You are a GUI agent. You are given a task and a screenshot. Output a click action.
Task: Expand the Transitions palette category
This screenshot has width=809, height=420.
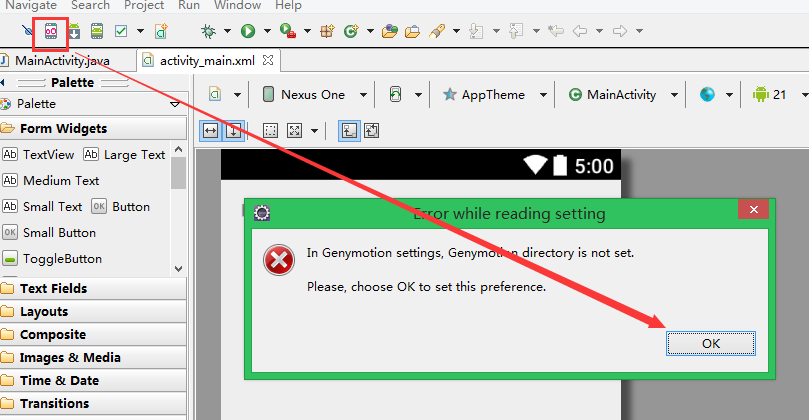93,403
